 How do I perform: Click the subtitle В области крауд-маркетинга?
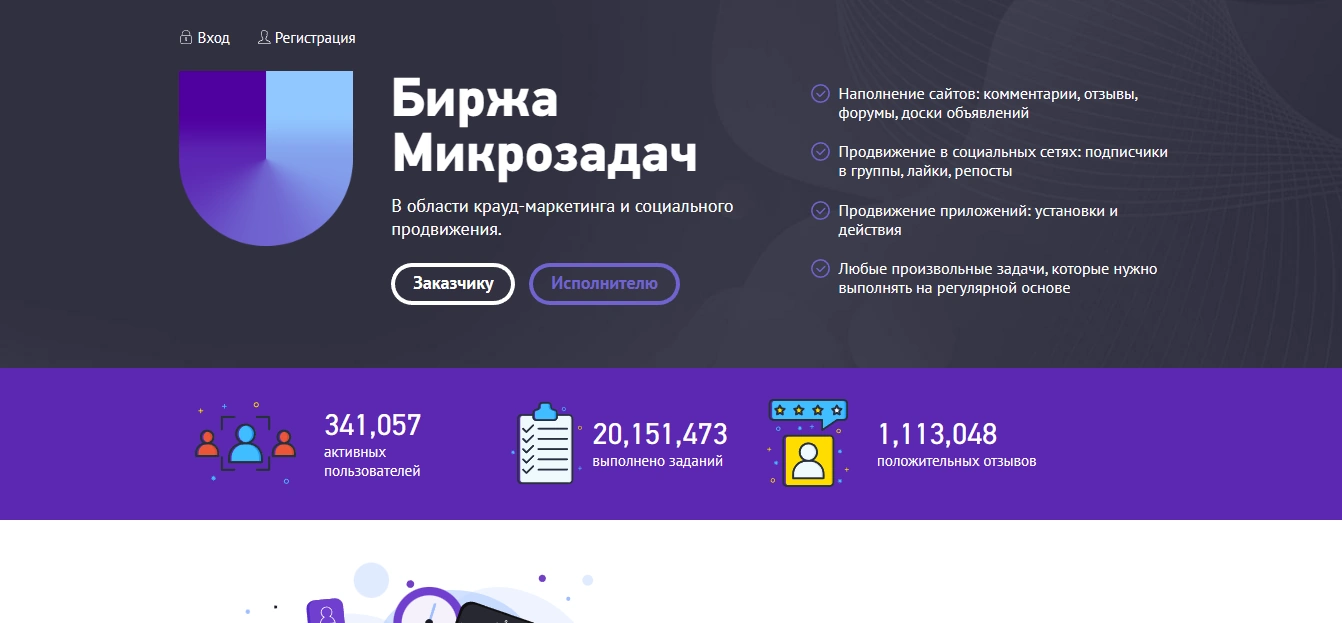pyautogui.click(x=562, y=218)
